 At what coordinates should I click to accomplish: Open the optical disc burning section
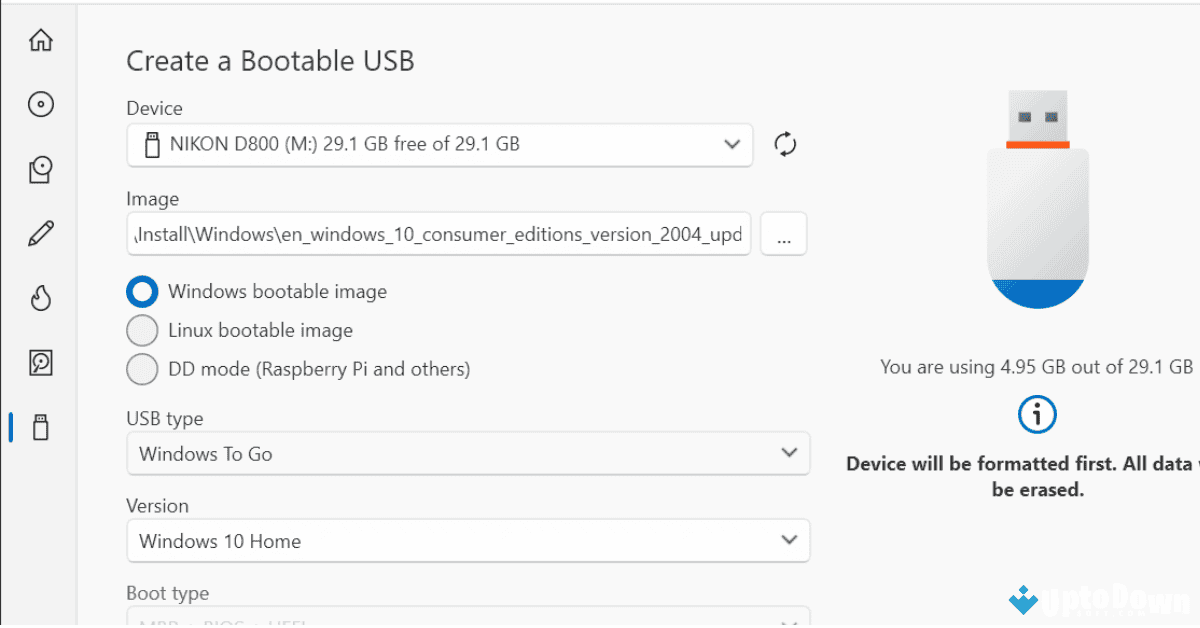tap(40, 104)
